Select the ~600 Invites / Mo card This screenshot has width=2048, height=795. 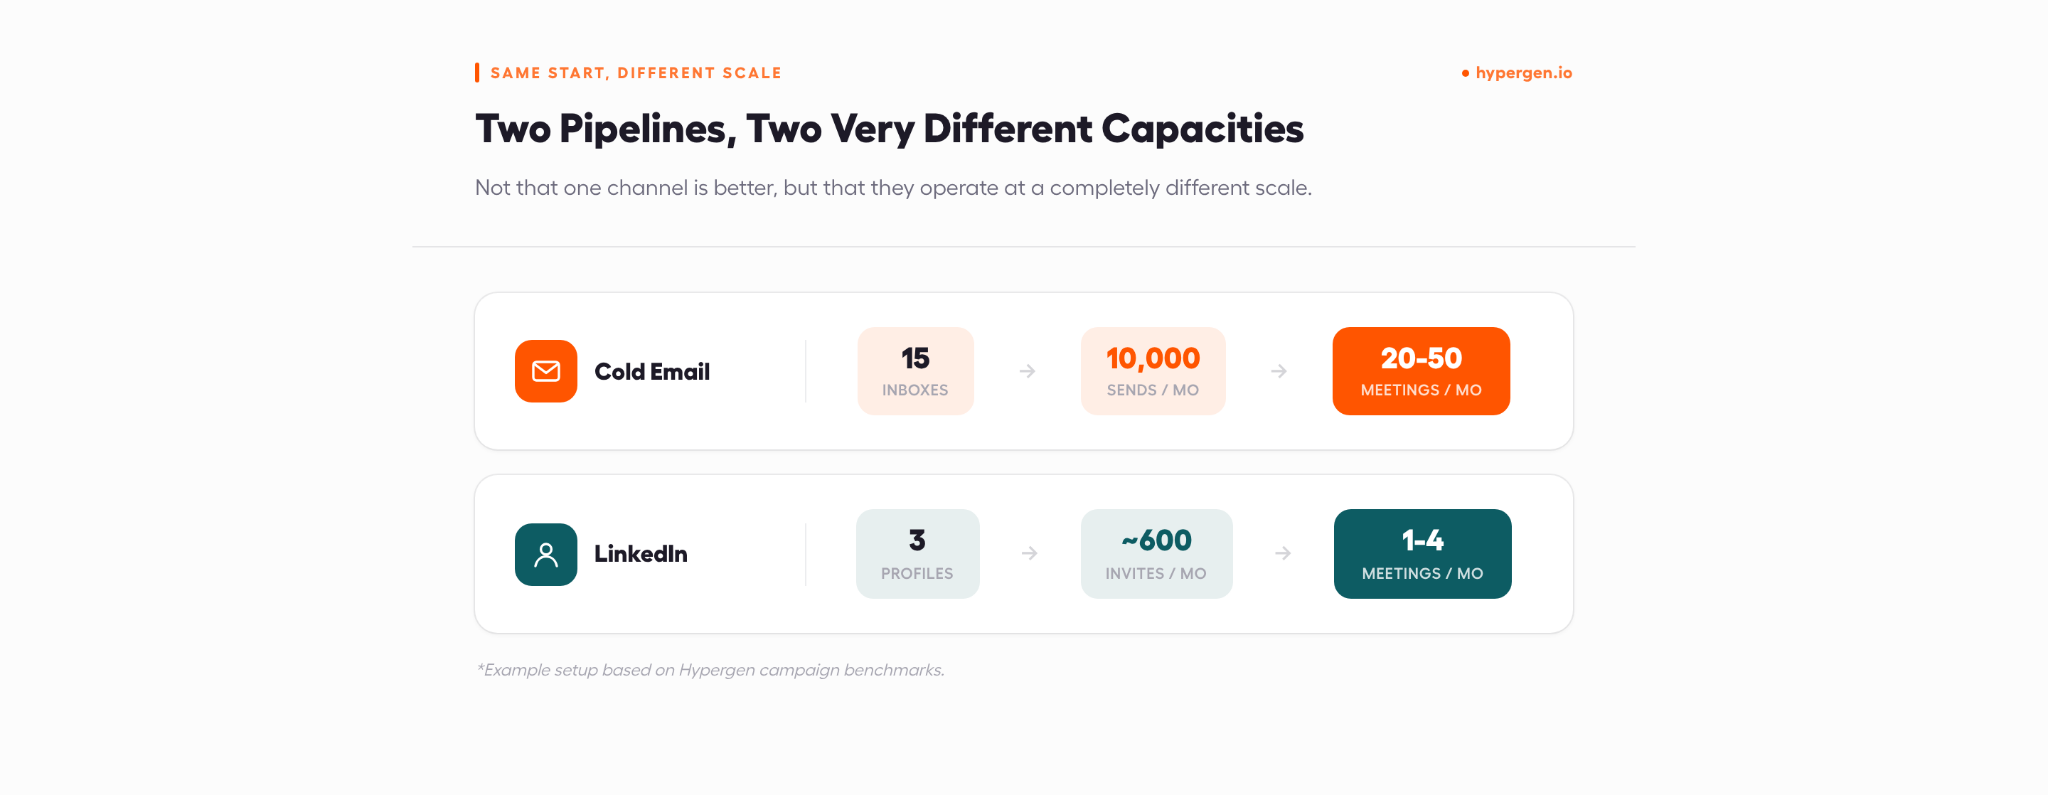(x=1157, y=554)
